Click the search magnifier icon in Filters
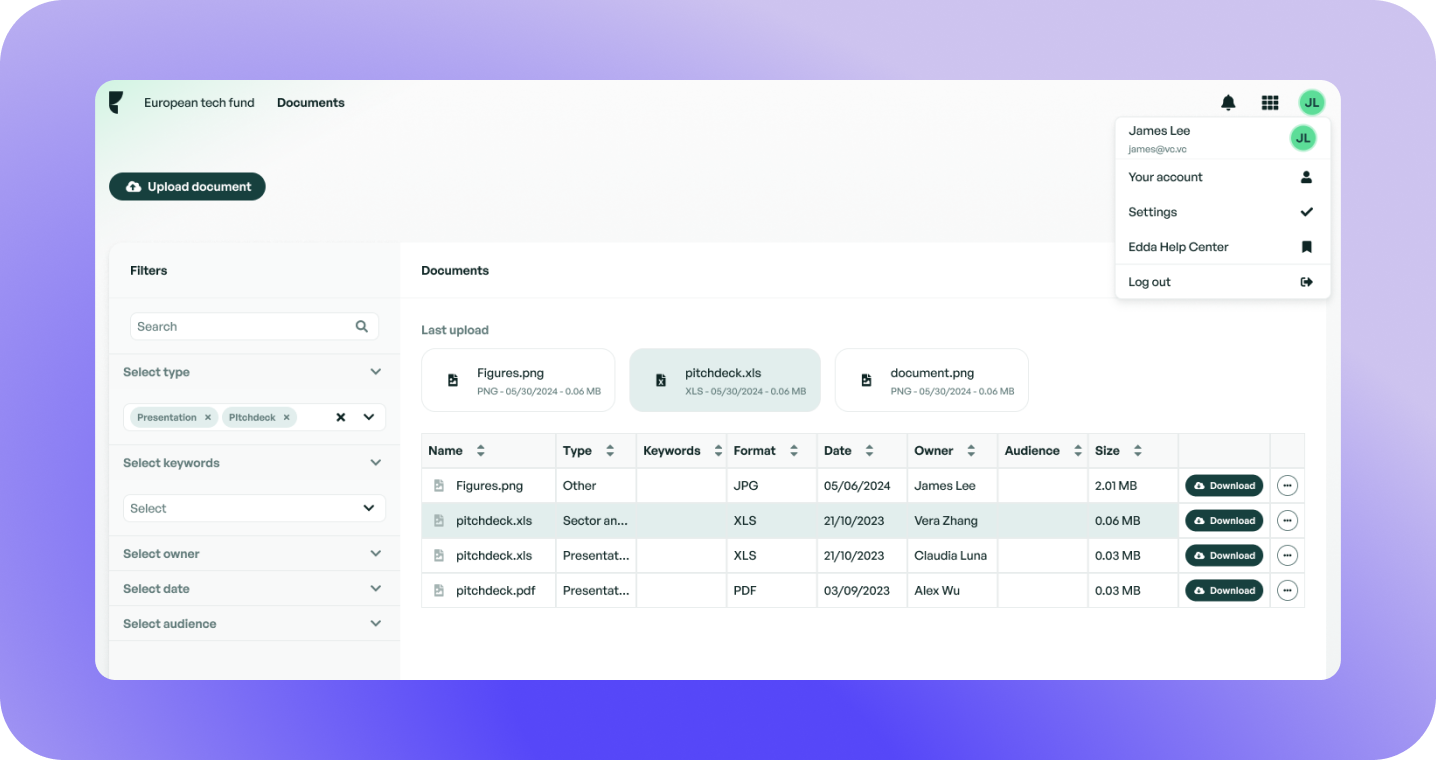The width and height of the screenshot is (1436, 760). tap(362, 326)
